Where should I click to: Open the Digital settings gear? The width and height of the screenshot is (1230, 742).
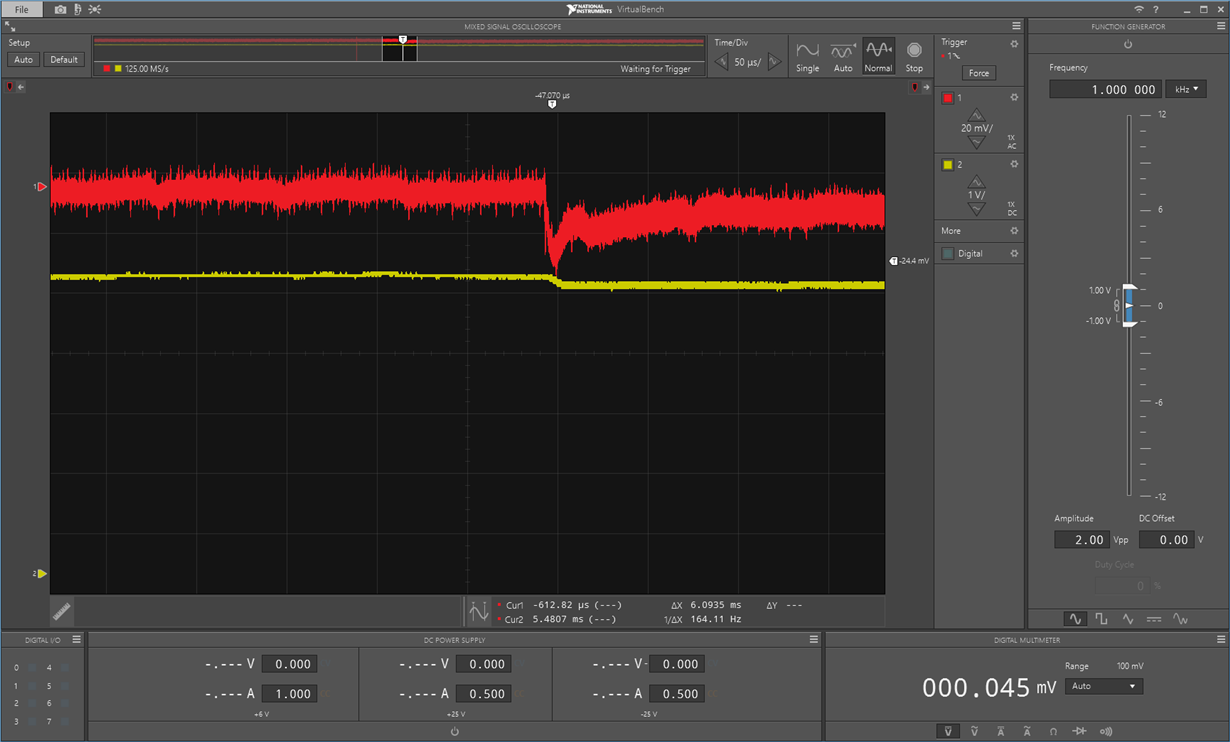(x=1014, y=254)
